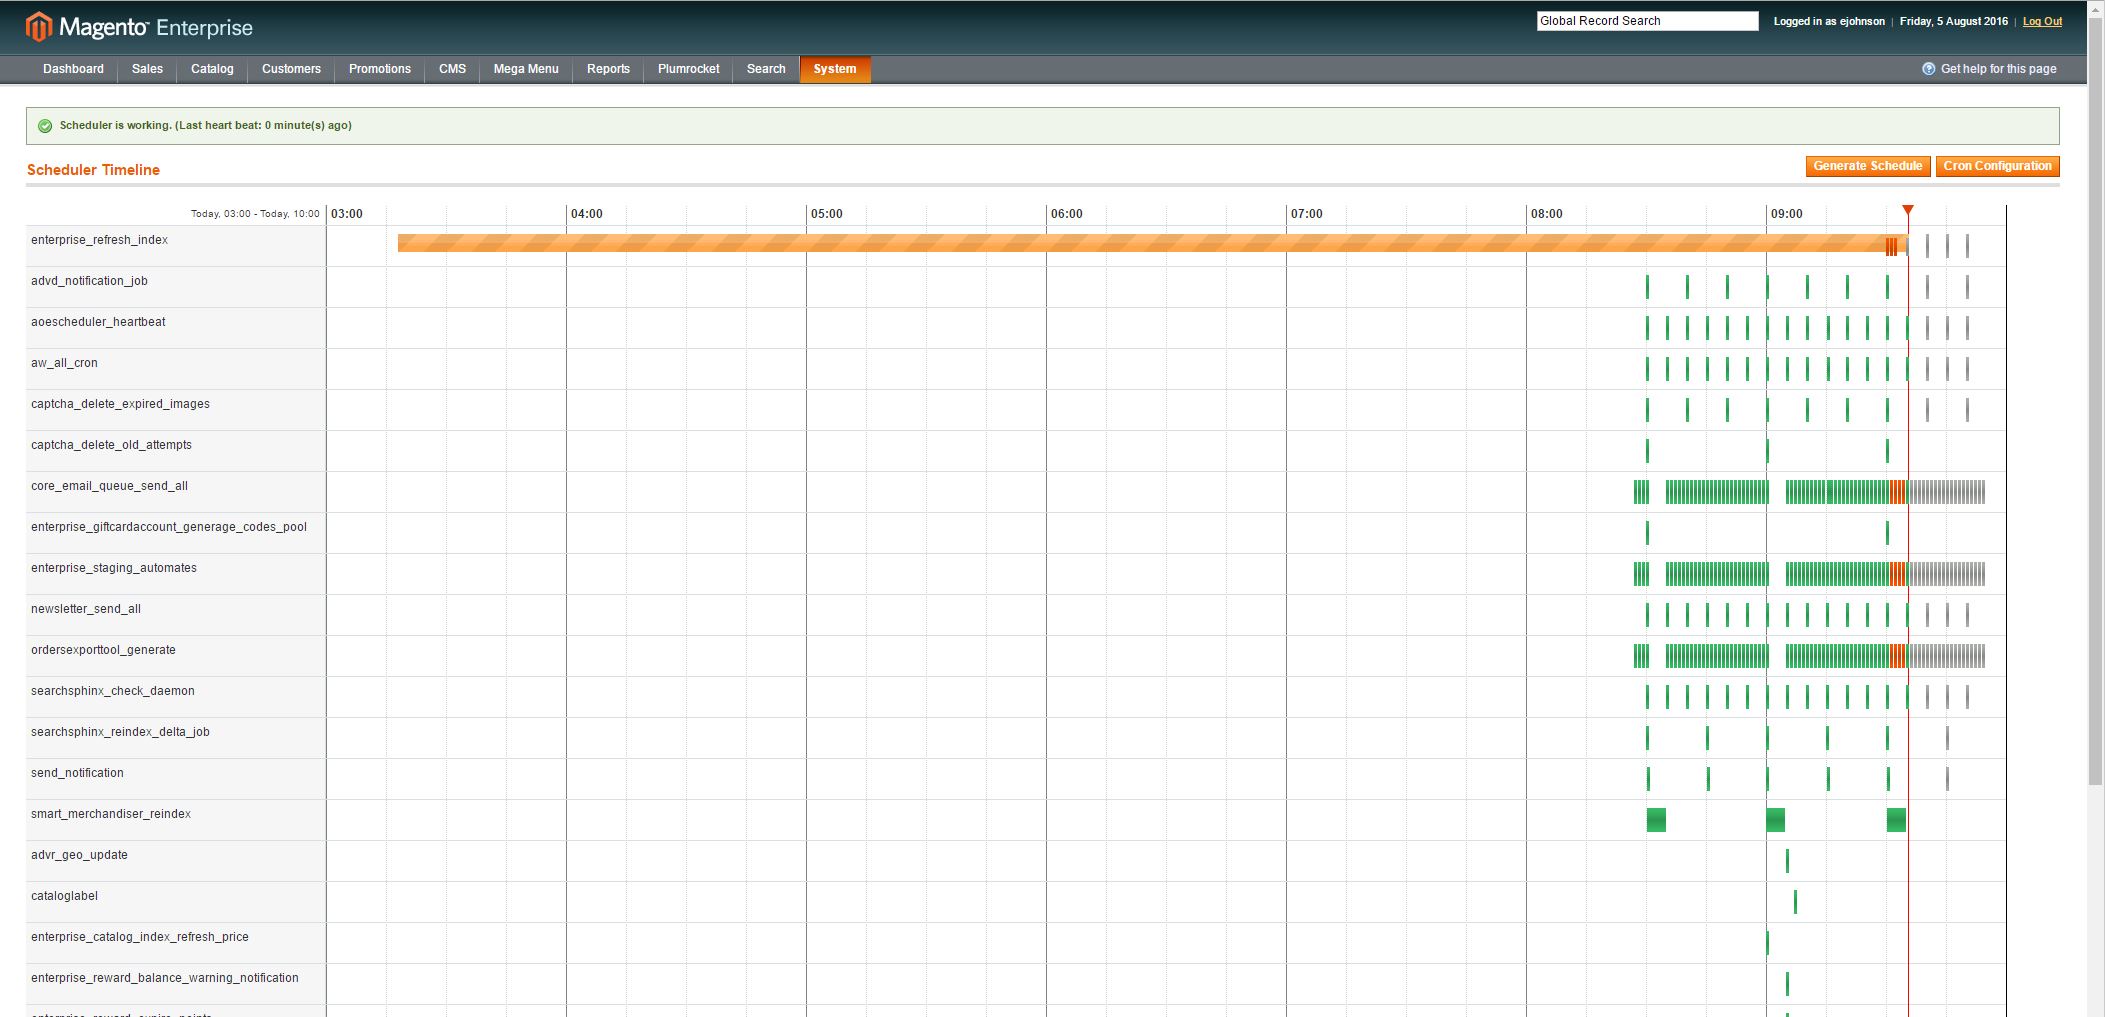Open the Catalog menu
Image resolution: width=2105 pixels, height=1017 pixels.
[212, 69]
